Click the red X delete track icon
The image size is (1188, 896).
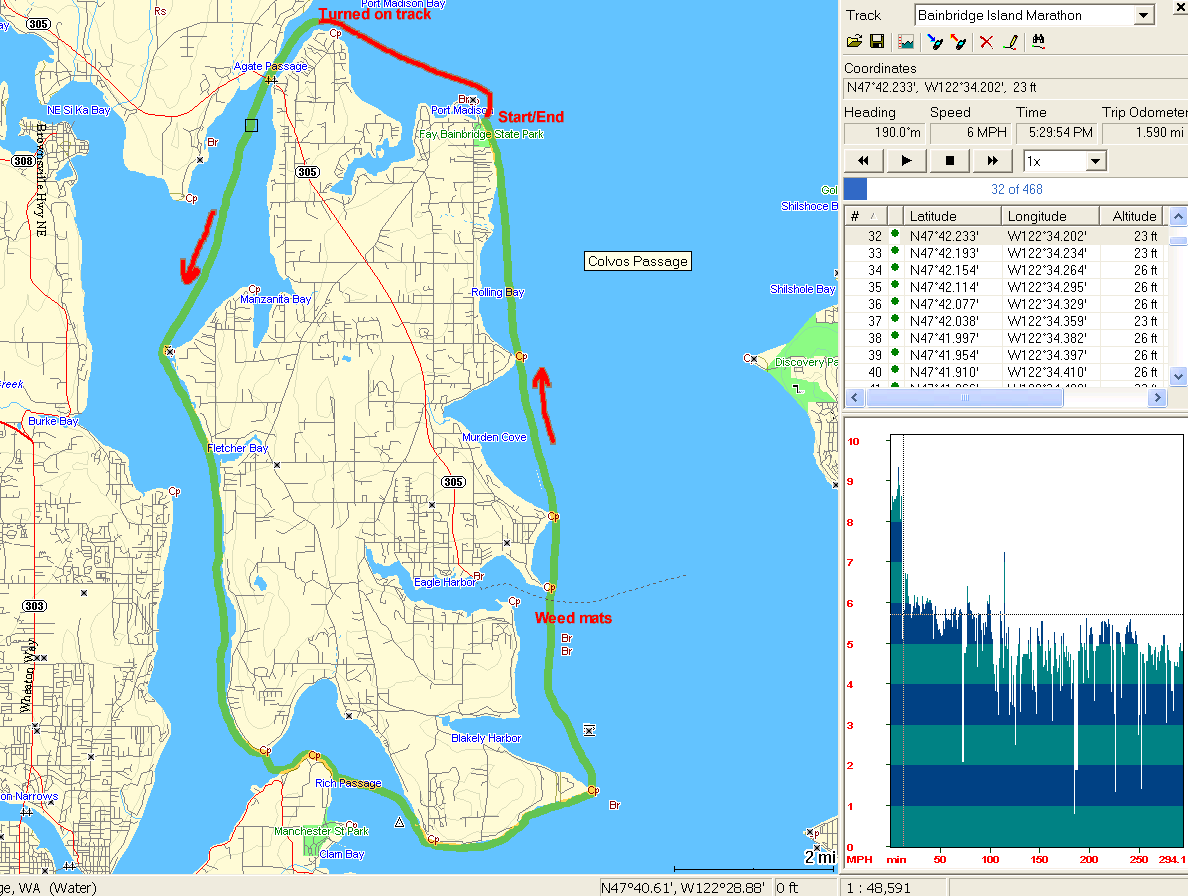point(986,42)
